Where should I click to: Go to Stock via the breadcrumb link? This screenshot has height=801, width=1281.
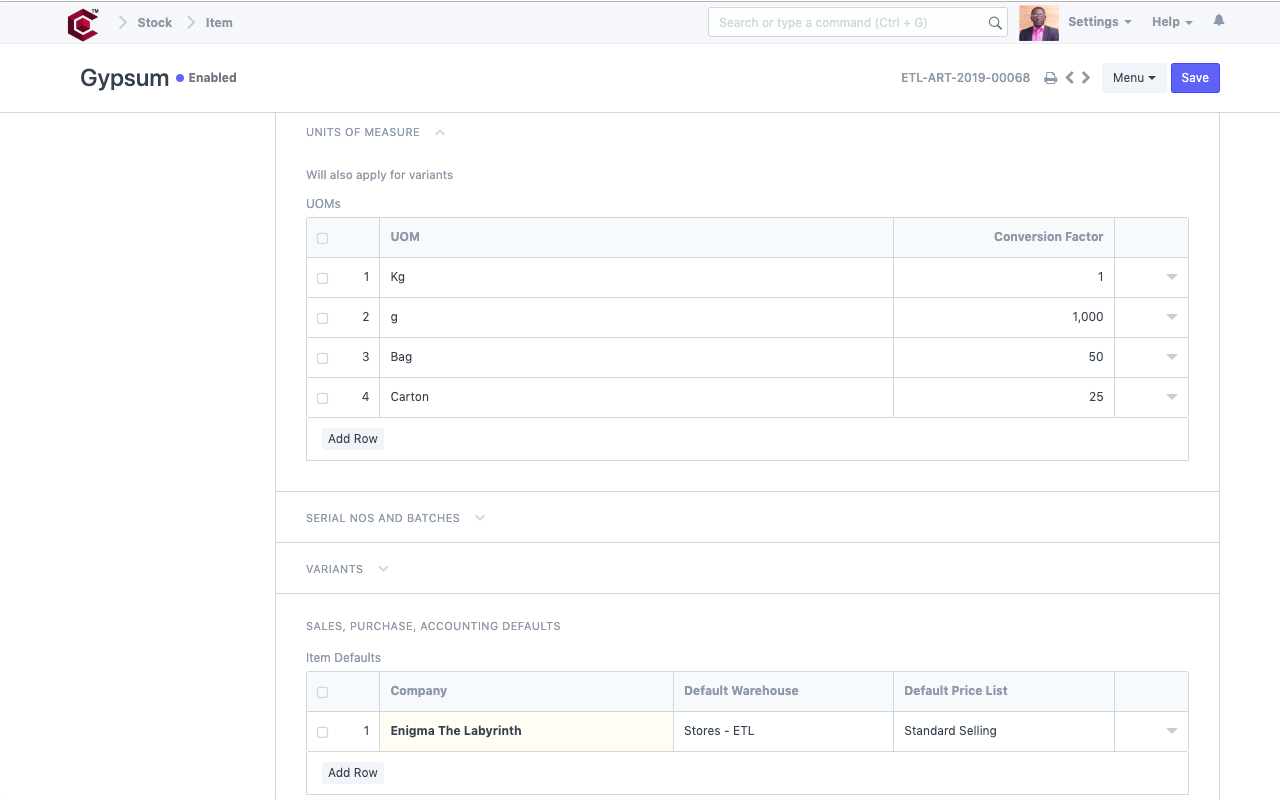155,22
